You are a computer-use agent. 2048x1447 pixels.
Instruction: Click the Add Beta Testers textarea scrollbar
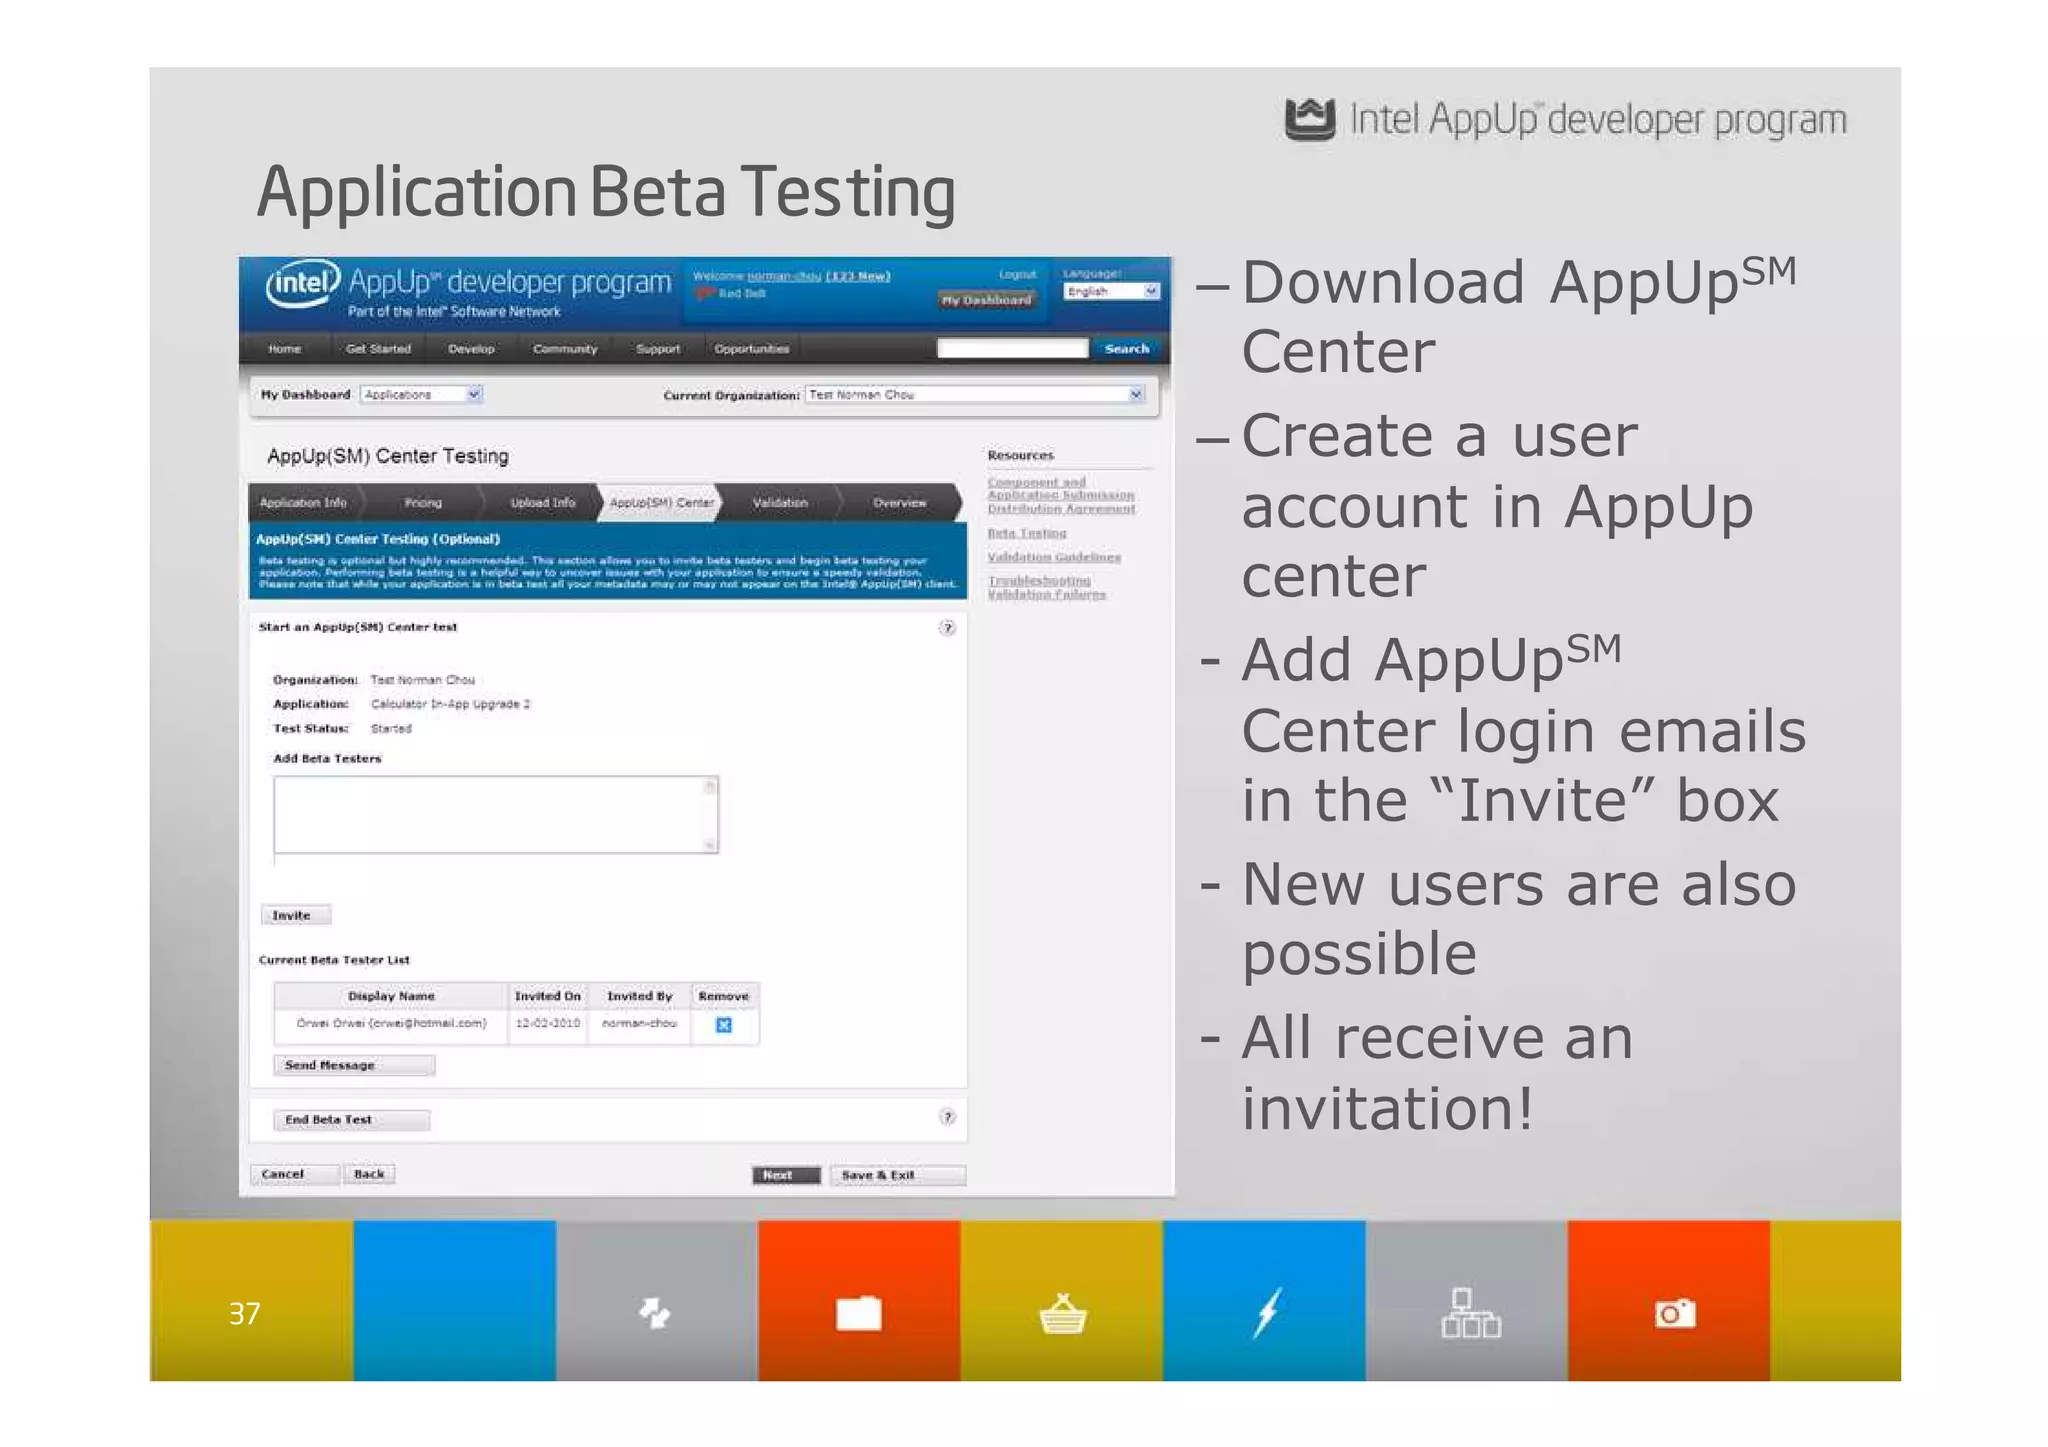710,815
